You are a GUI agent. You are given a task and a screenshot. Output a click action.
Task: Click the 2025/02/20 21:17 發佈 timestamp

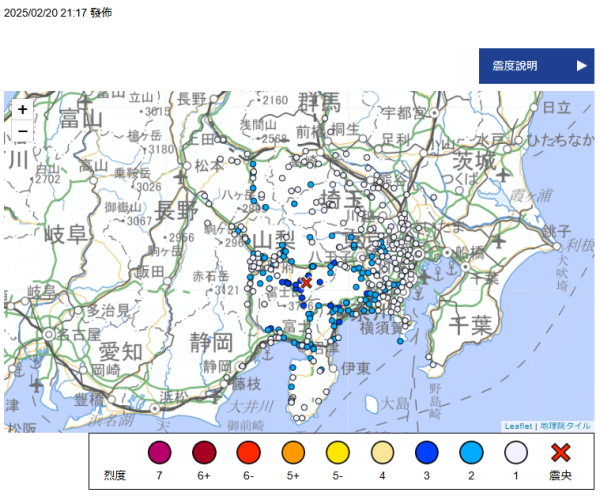[x=58, y=12]
